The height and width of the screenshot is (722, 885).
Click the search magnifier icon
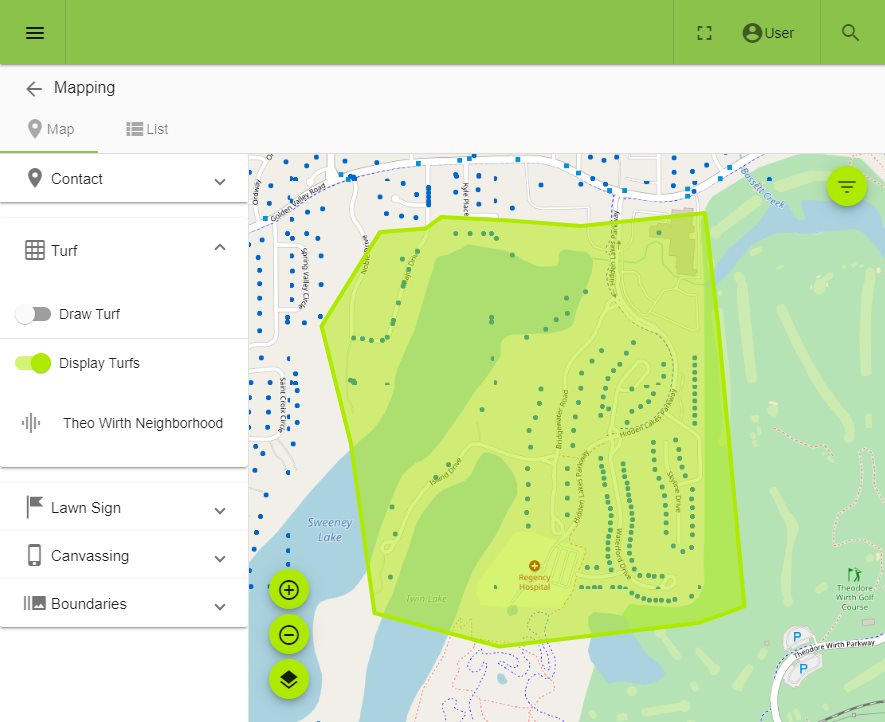click(851, 33)
